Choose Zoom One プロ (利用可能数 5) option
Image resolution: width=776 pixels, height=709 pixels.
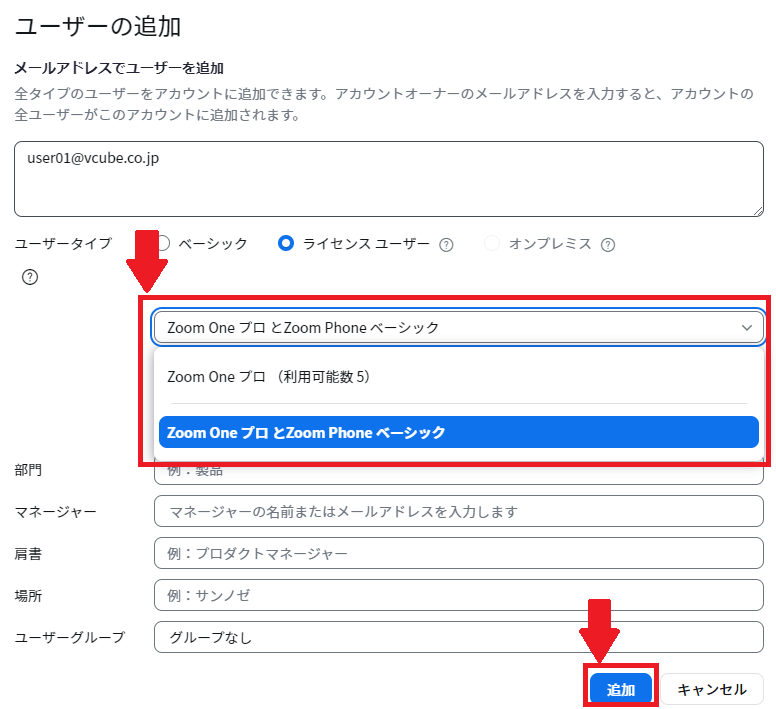[458, 377]
